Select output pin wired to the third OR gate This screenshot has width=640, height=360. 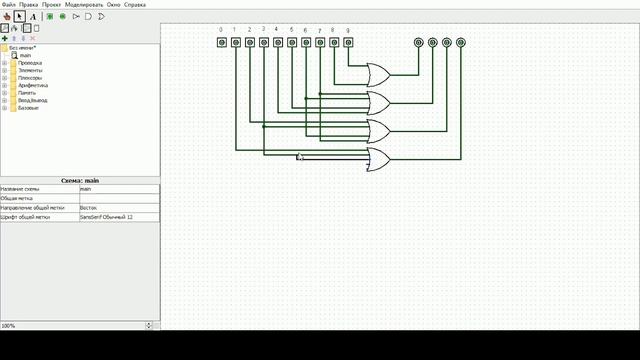click(447, 42)
